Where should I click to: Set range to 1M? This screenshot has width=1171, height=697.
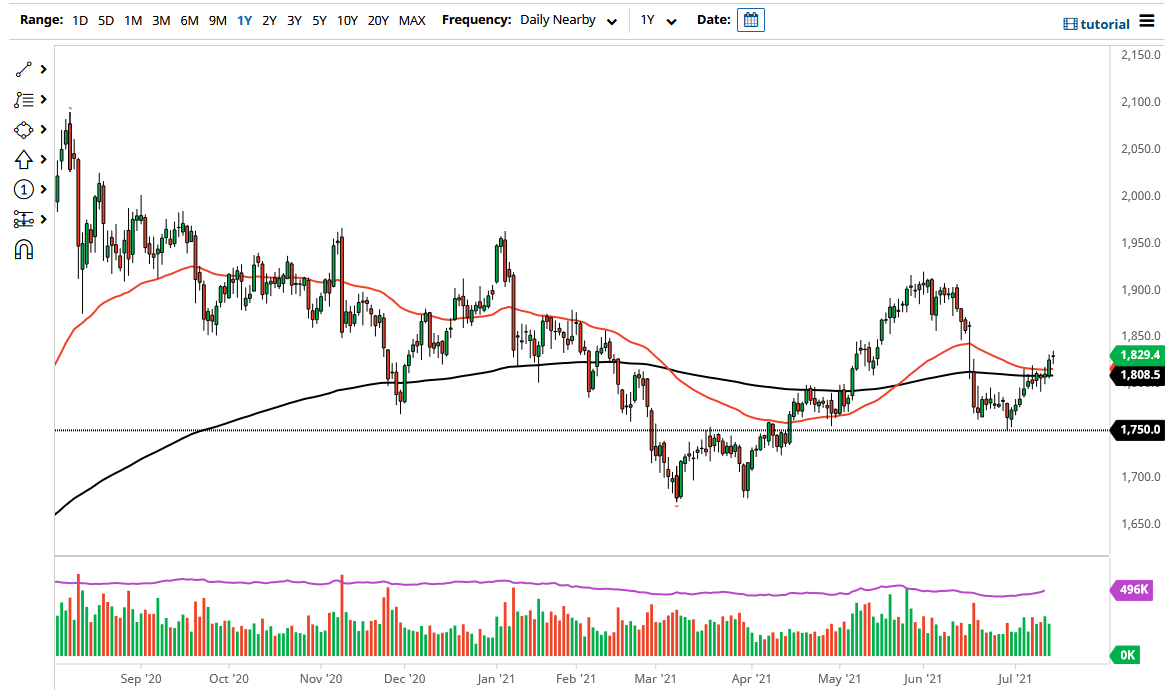click(x=133, y=20)
